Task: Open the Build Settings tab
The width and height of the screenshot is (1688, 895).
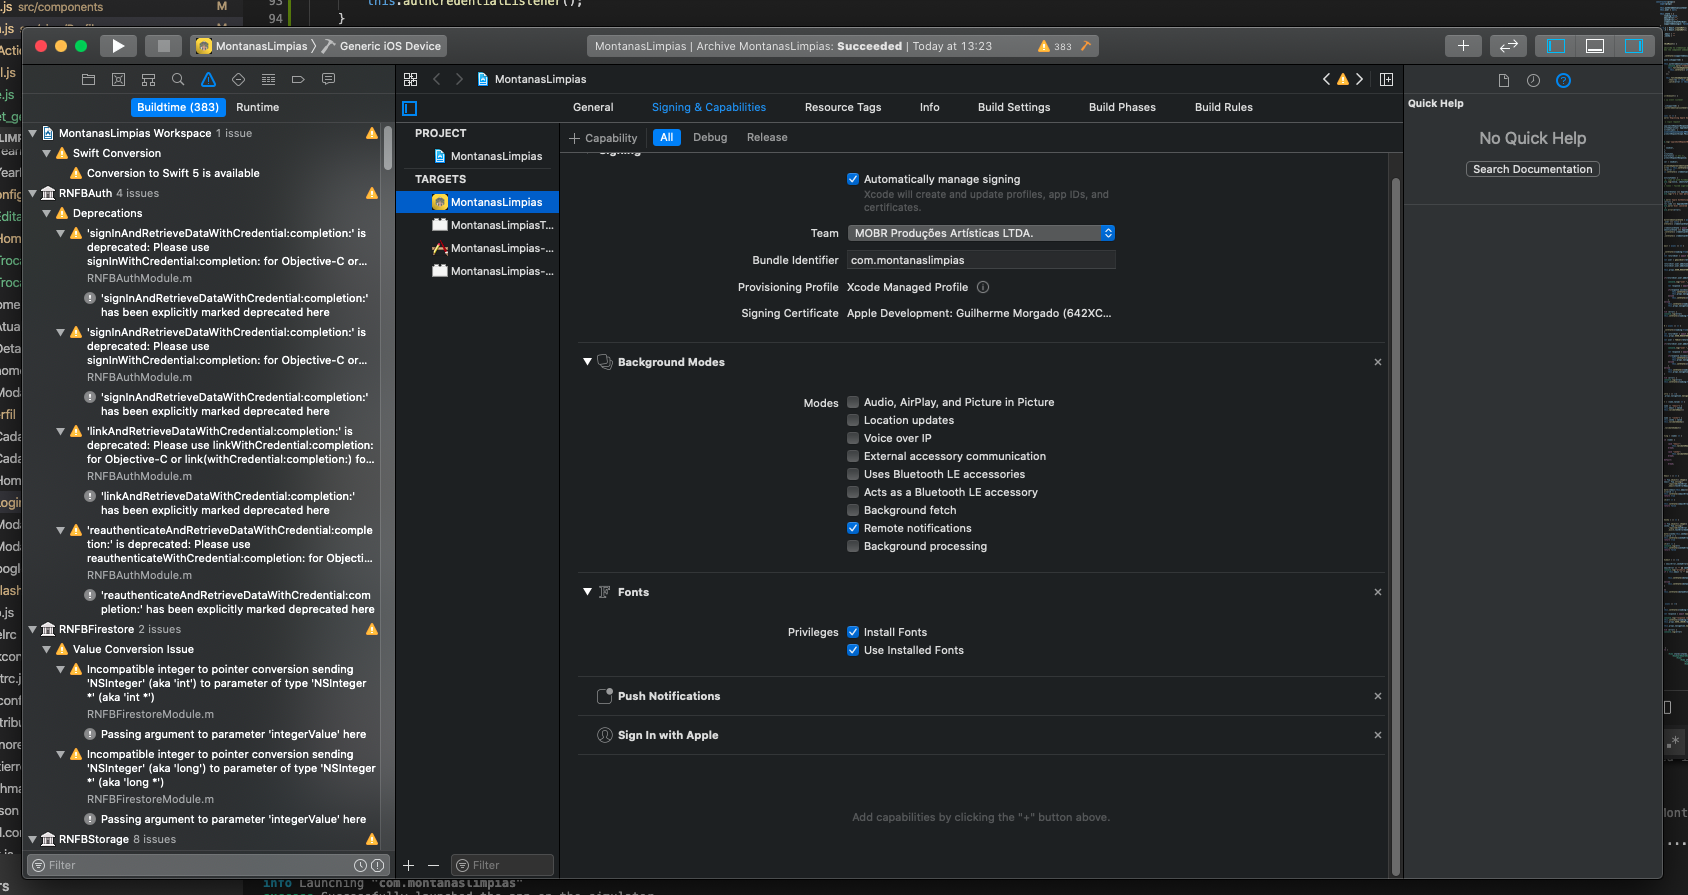Action: coord(1014,107)
